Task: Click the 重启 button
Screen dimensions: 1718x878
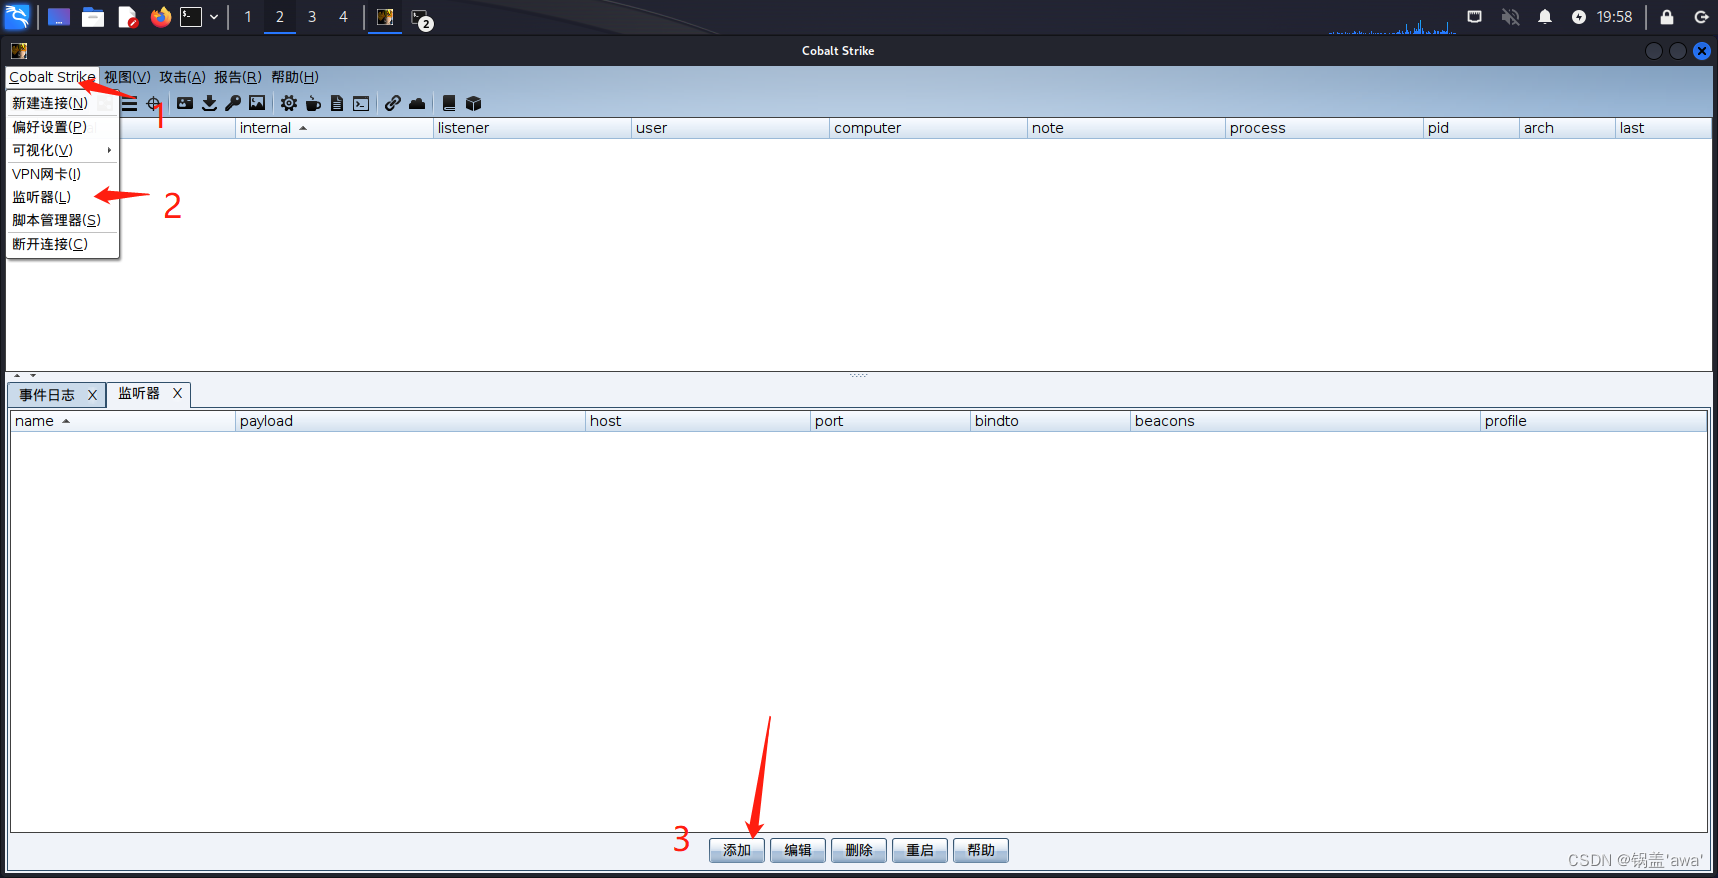Action: (x=920, y=850)
